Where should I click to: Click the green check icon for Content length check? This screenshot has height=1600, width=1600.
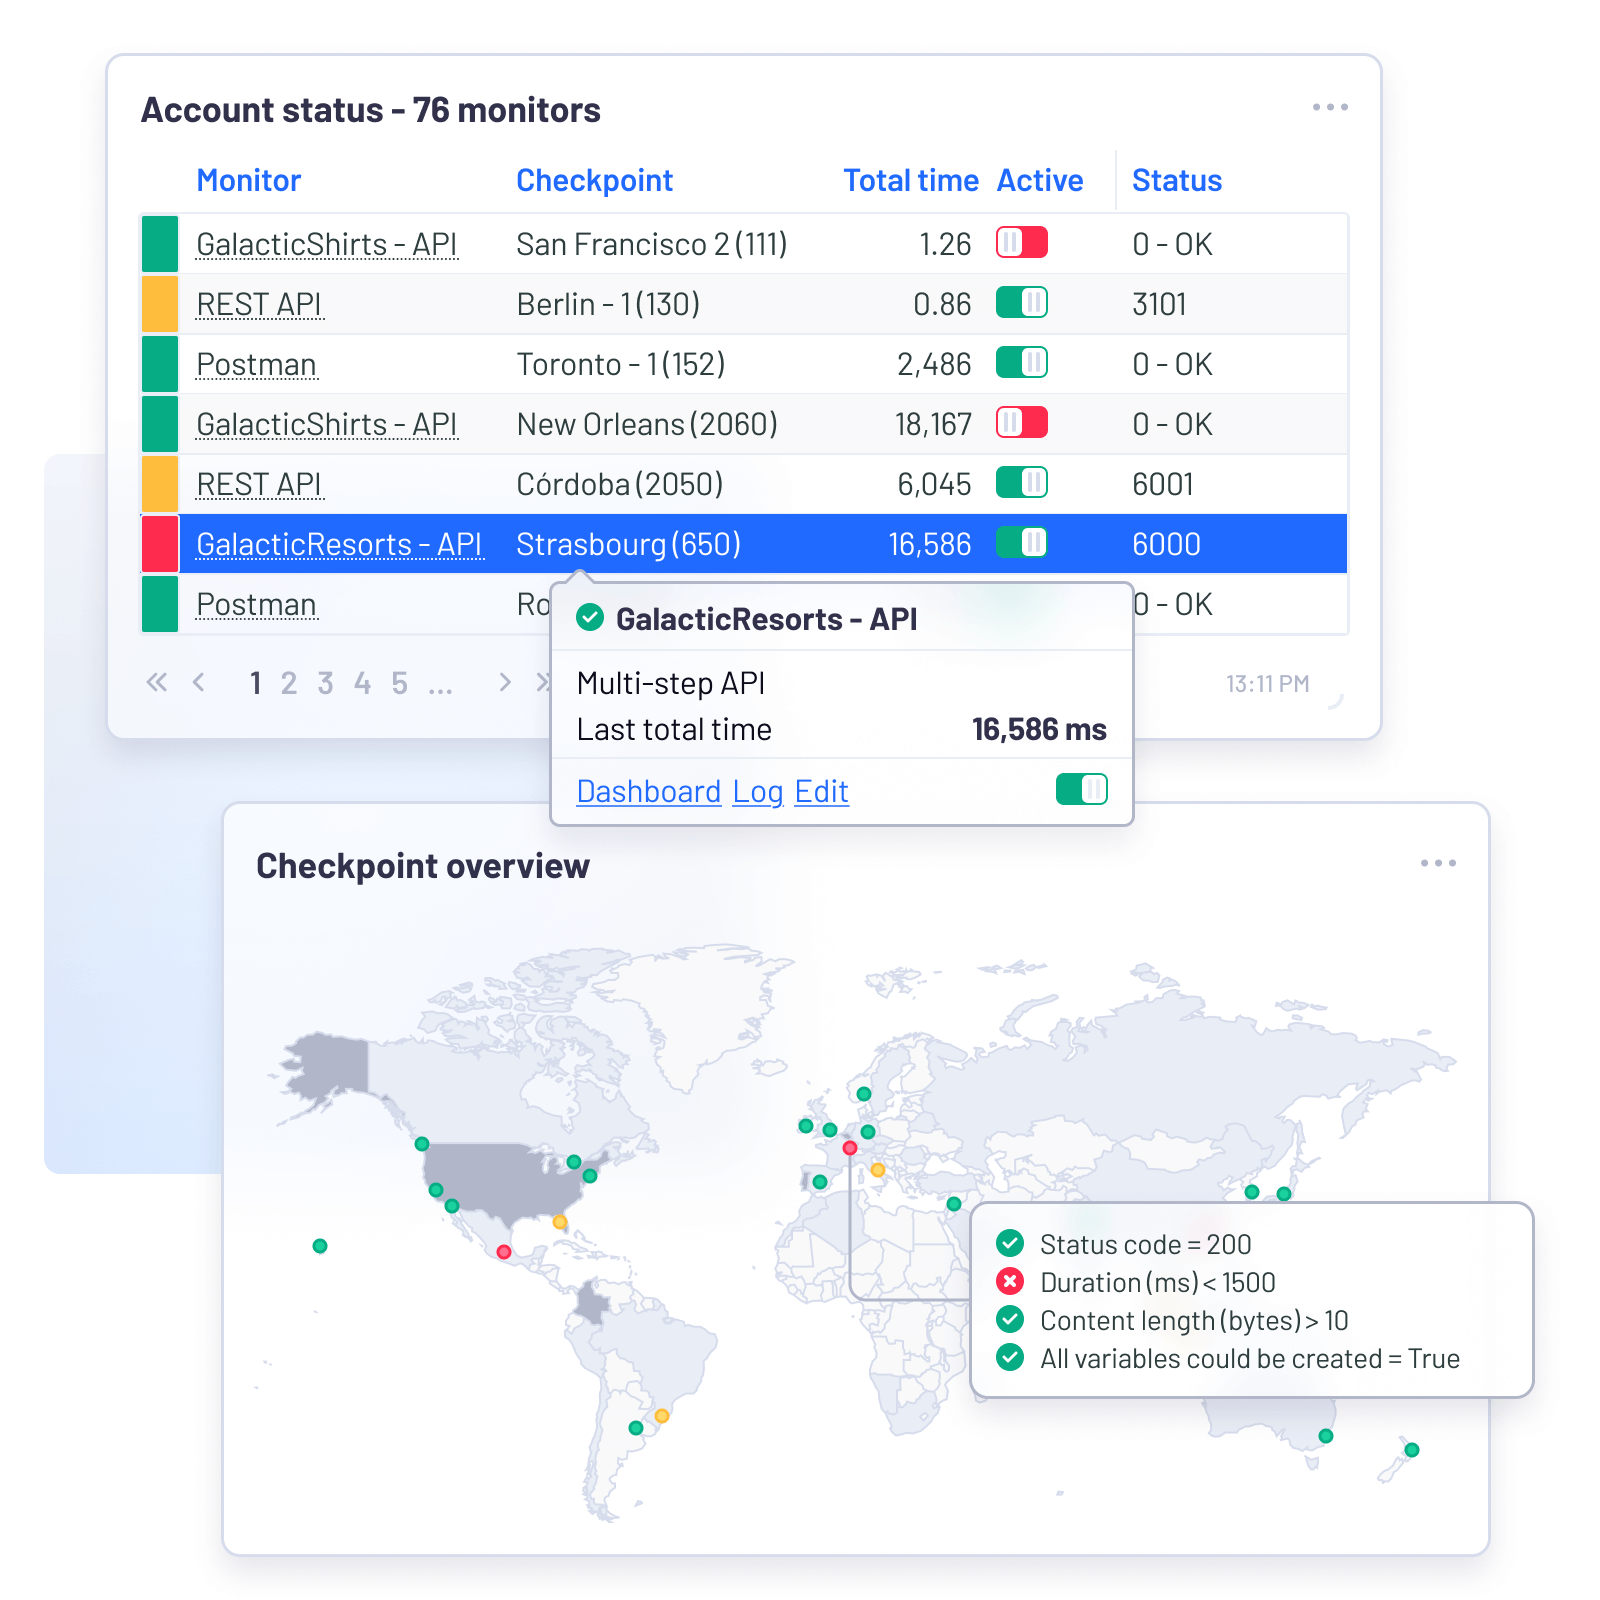[x=1010, y=1320]
